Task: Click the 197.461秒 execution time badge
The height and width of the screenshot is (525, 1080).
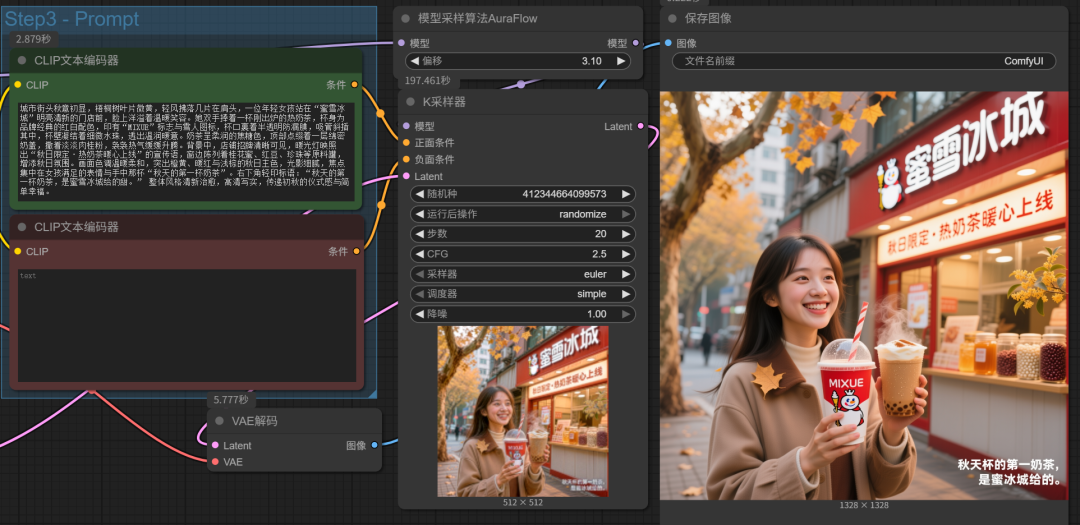Action: [x=427, y=81]
